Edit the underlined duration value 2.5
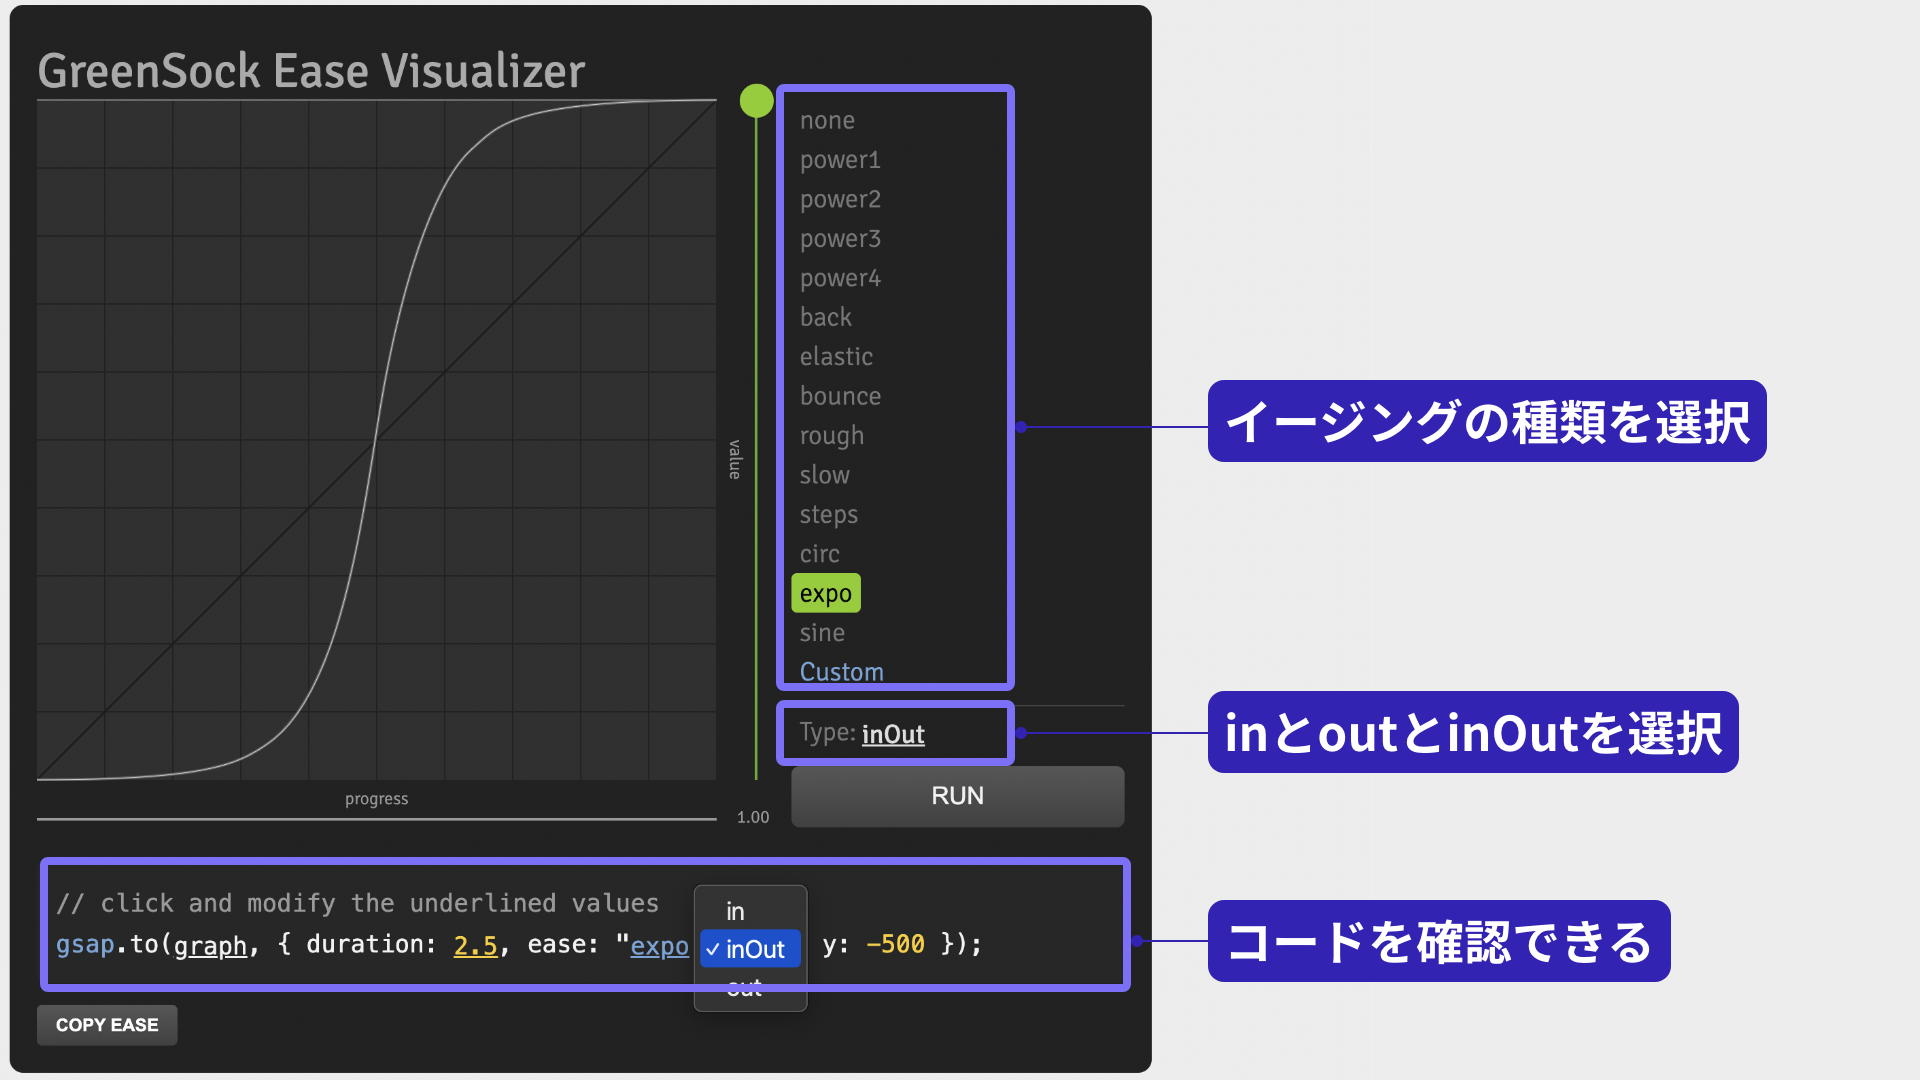 point(475,945)
